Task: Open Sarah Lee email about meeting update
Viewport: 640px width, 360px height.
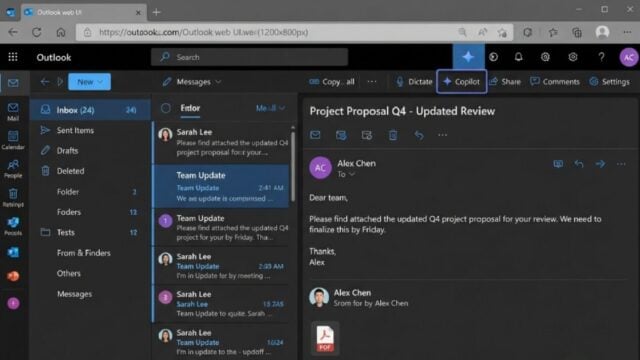Action: tap(221, 266)
